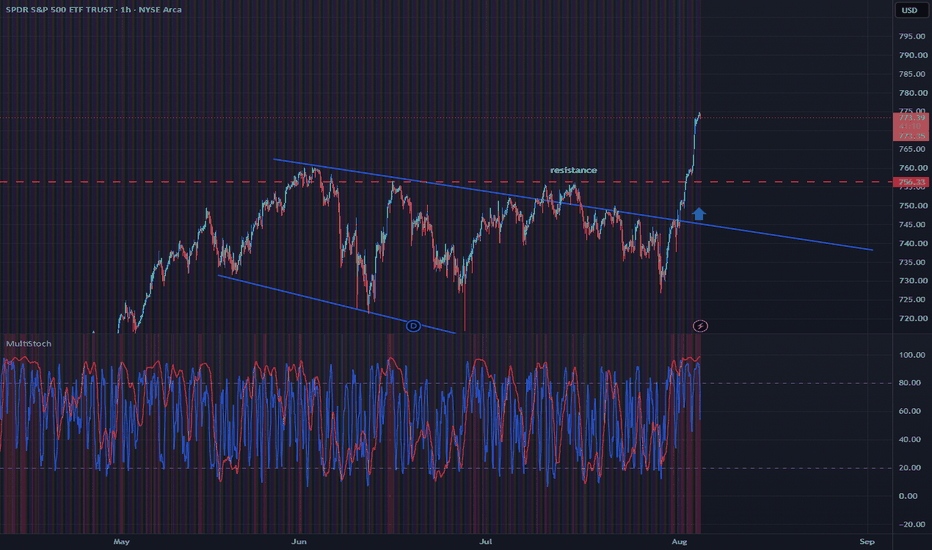Click 745.00 on the price axis
932x550 pixels.
[913, 225]
